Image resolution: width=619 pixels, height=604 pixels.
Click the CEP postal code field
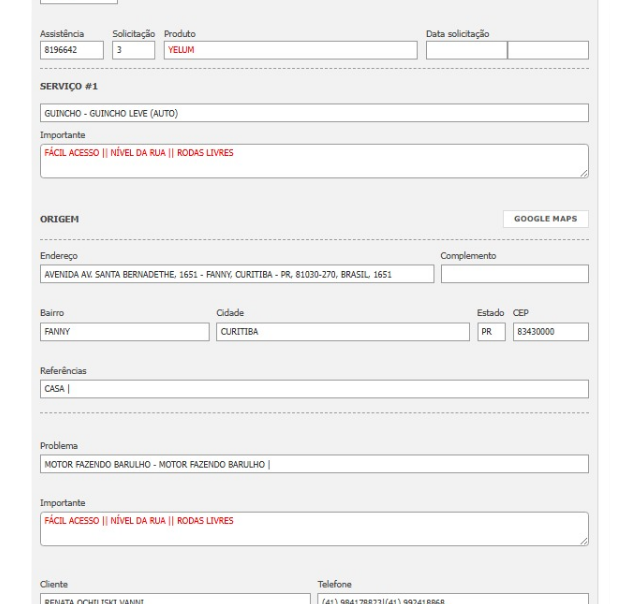(x=550, y=332)
